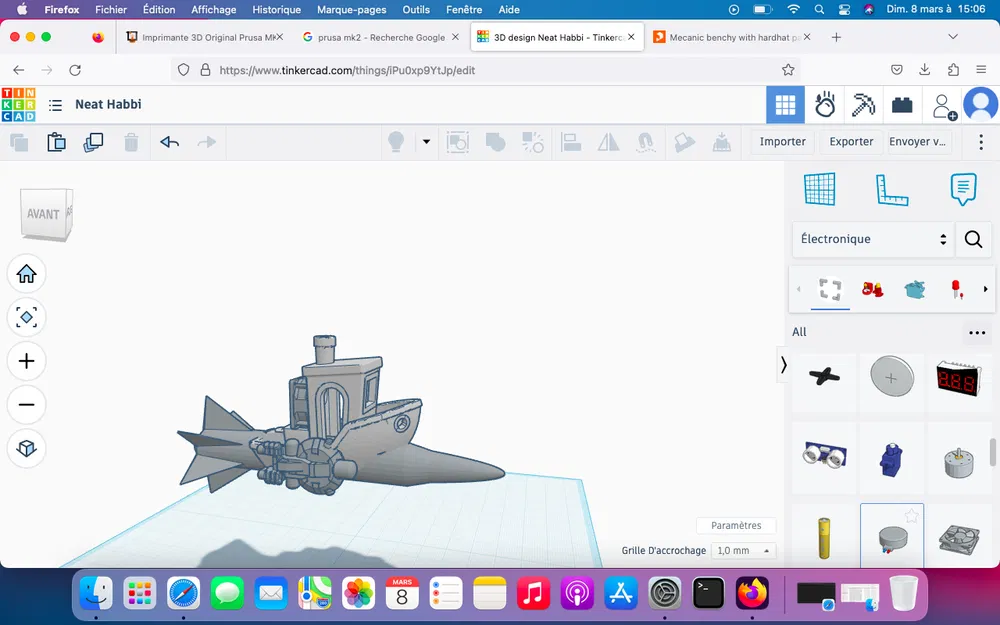
Task: Click the Paste icon
Action: [57, 142]
